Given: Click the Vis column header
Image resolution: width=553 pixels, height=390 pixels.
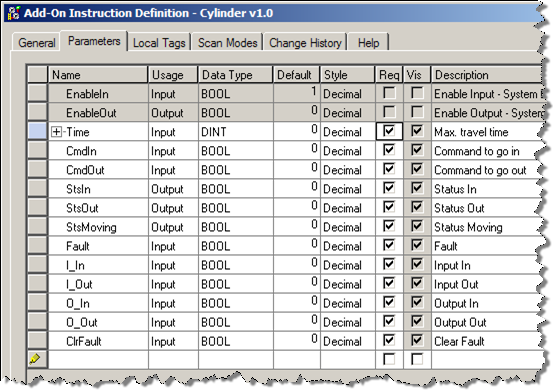Looking at the screenshot, I should point(417,75).
